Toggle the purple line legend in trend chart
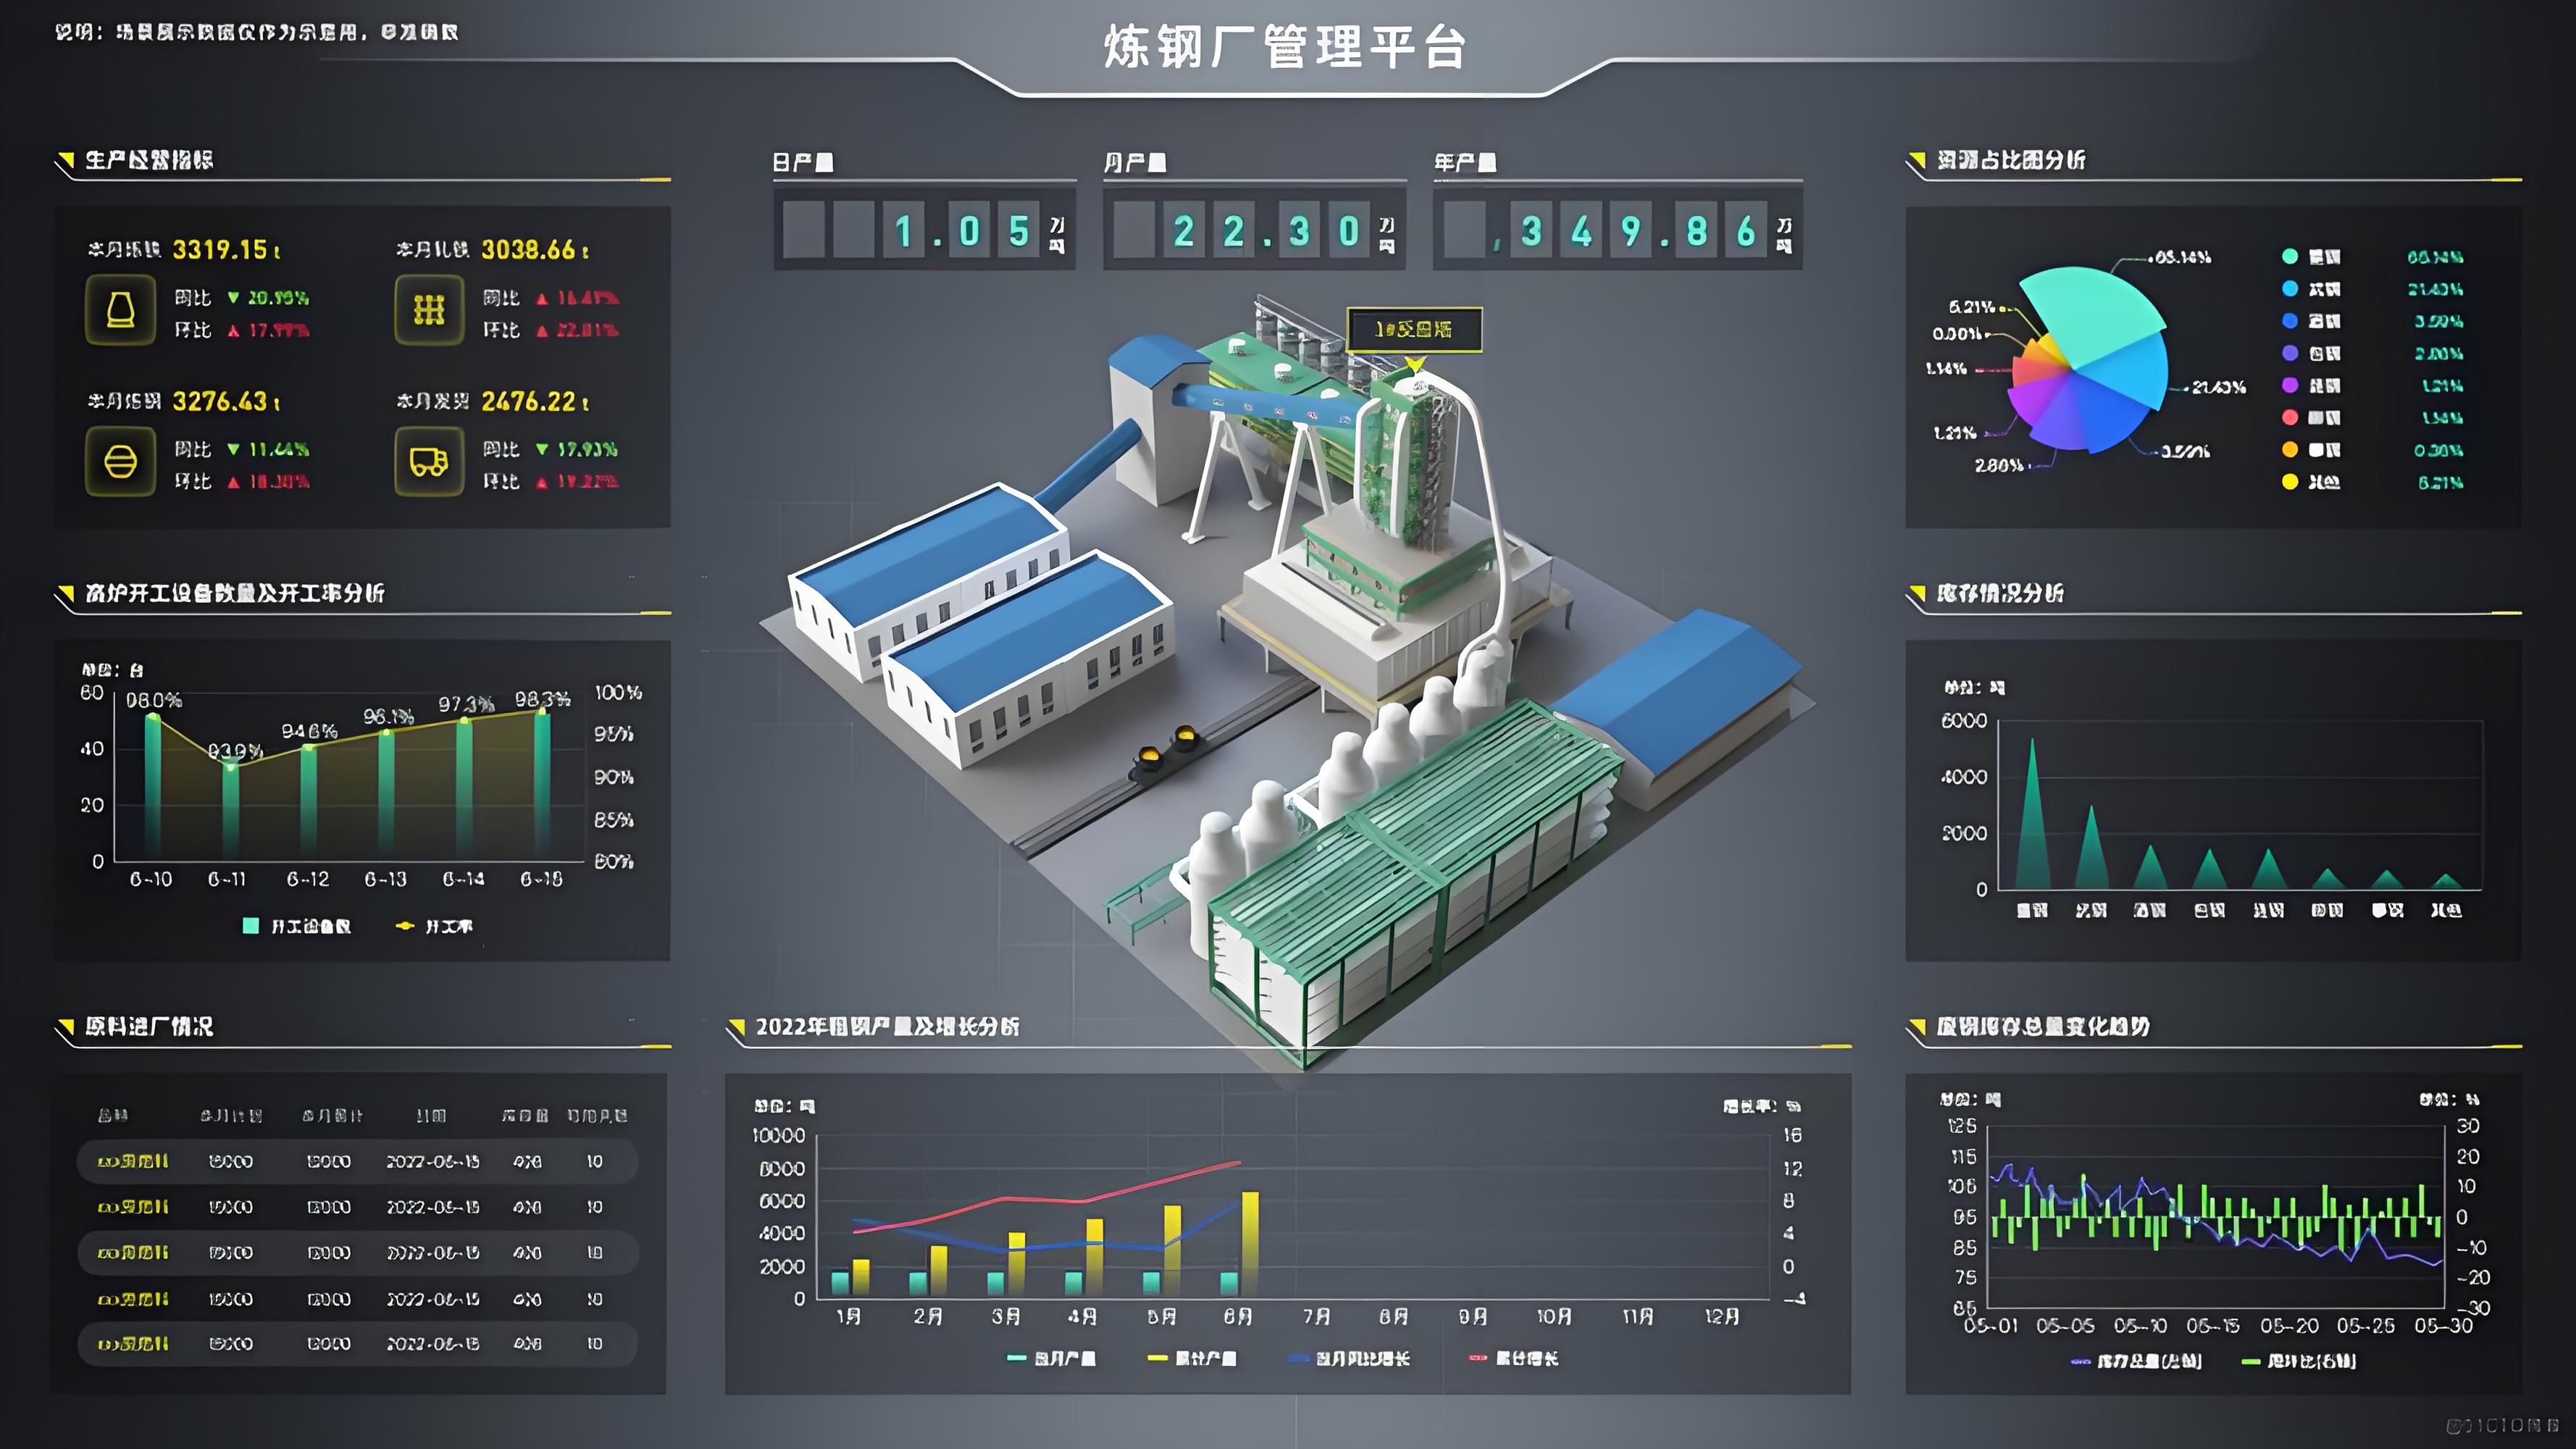The width and height of the screenshot is (2576, 1449). pyautogui.click(x=2081, y=1361)
